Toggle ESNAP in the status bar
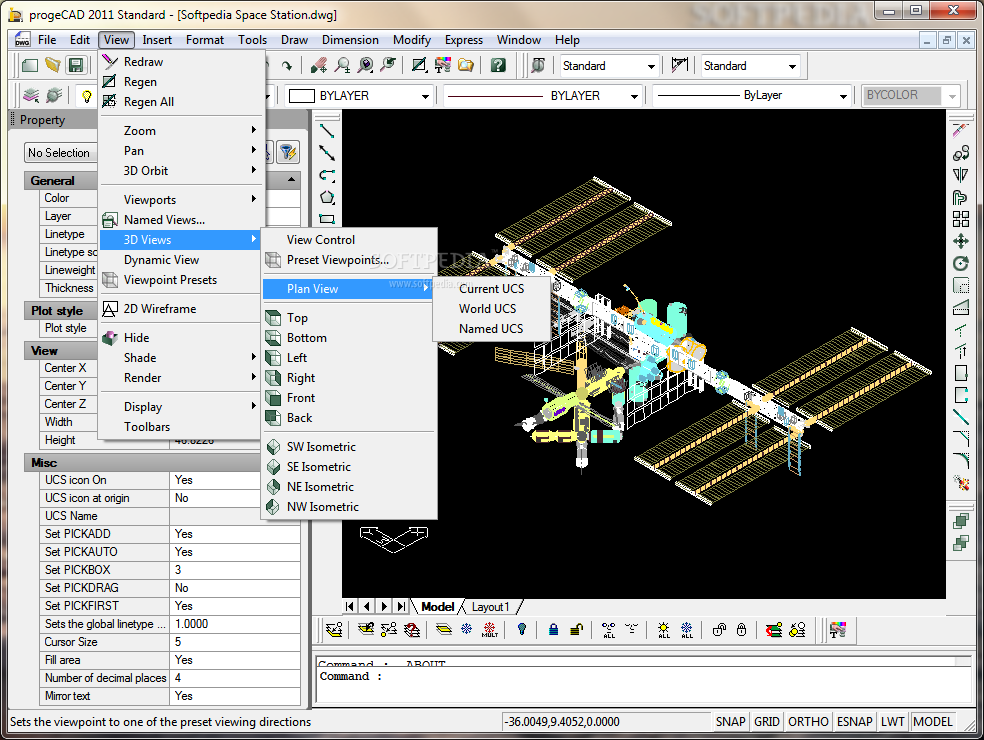The height and width of the screenshot is (740, 984). pos(854,722)
